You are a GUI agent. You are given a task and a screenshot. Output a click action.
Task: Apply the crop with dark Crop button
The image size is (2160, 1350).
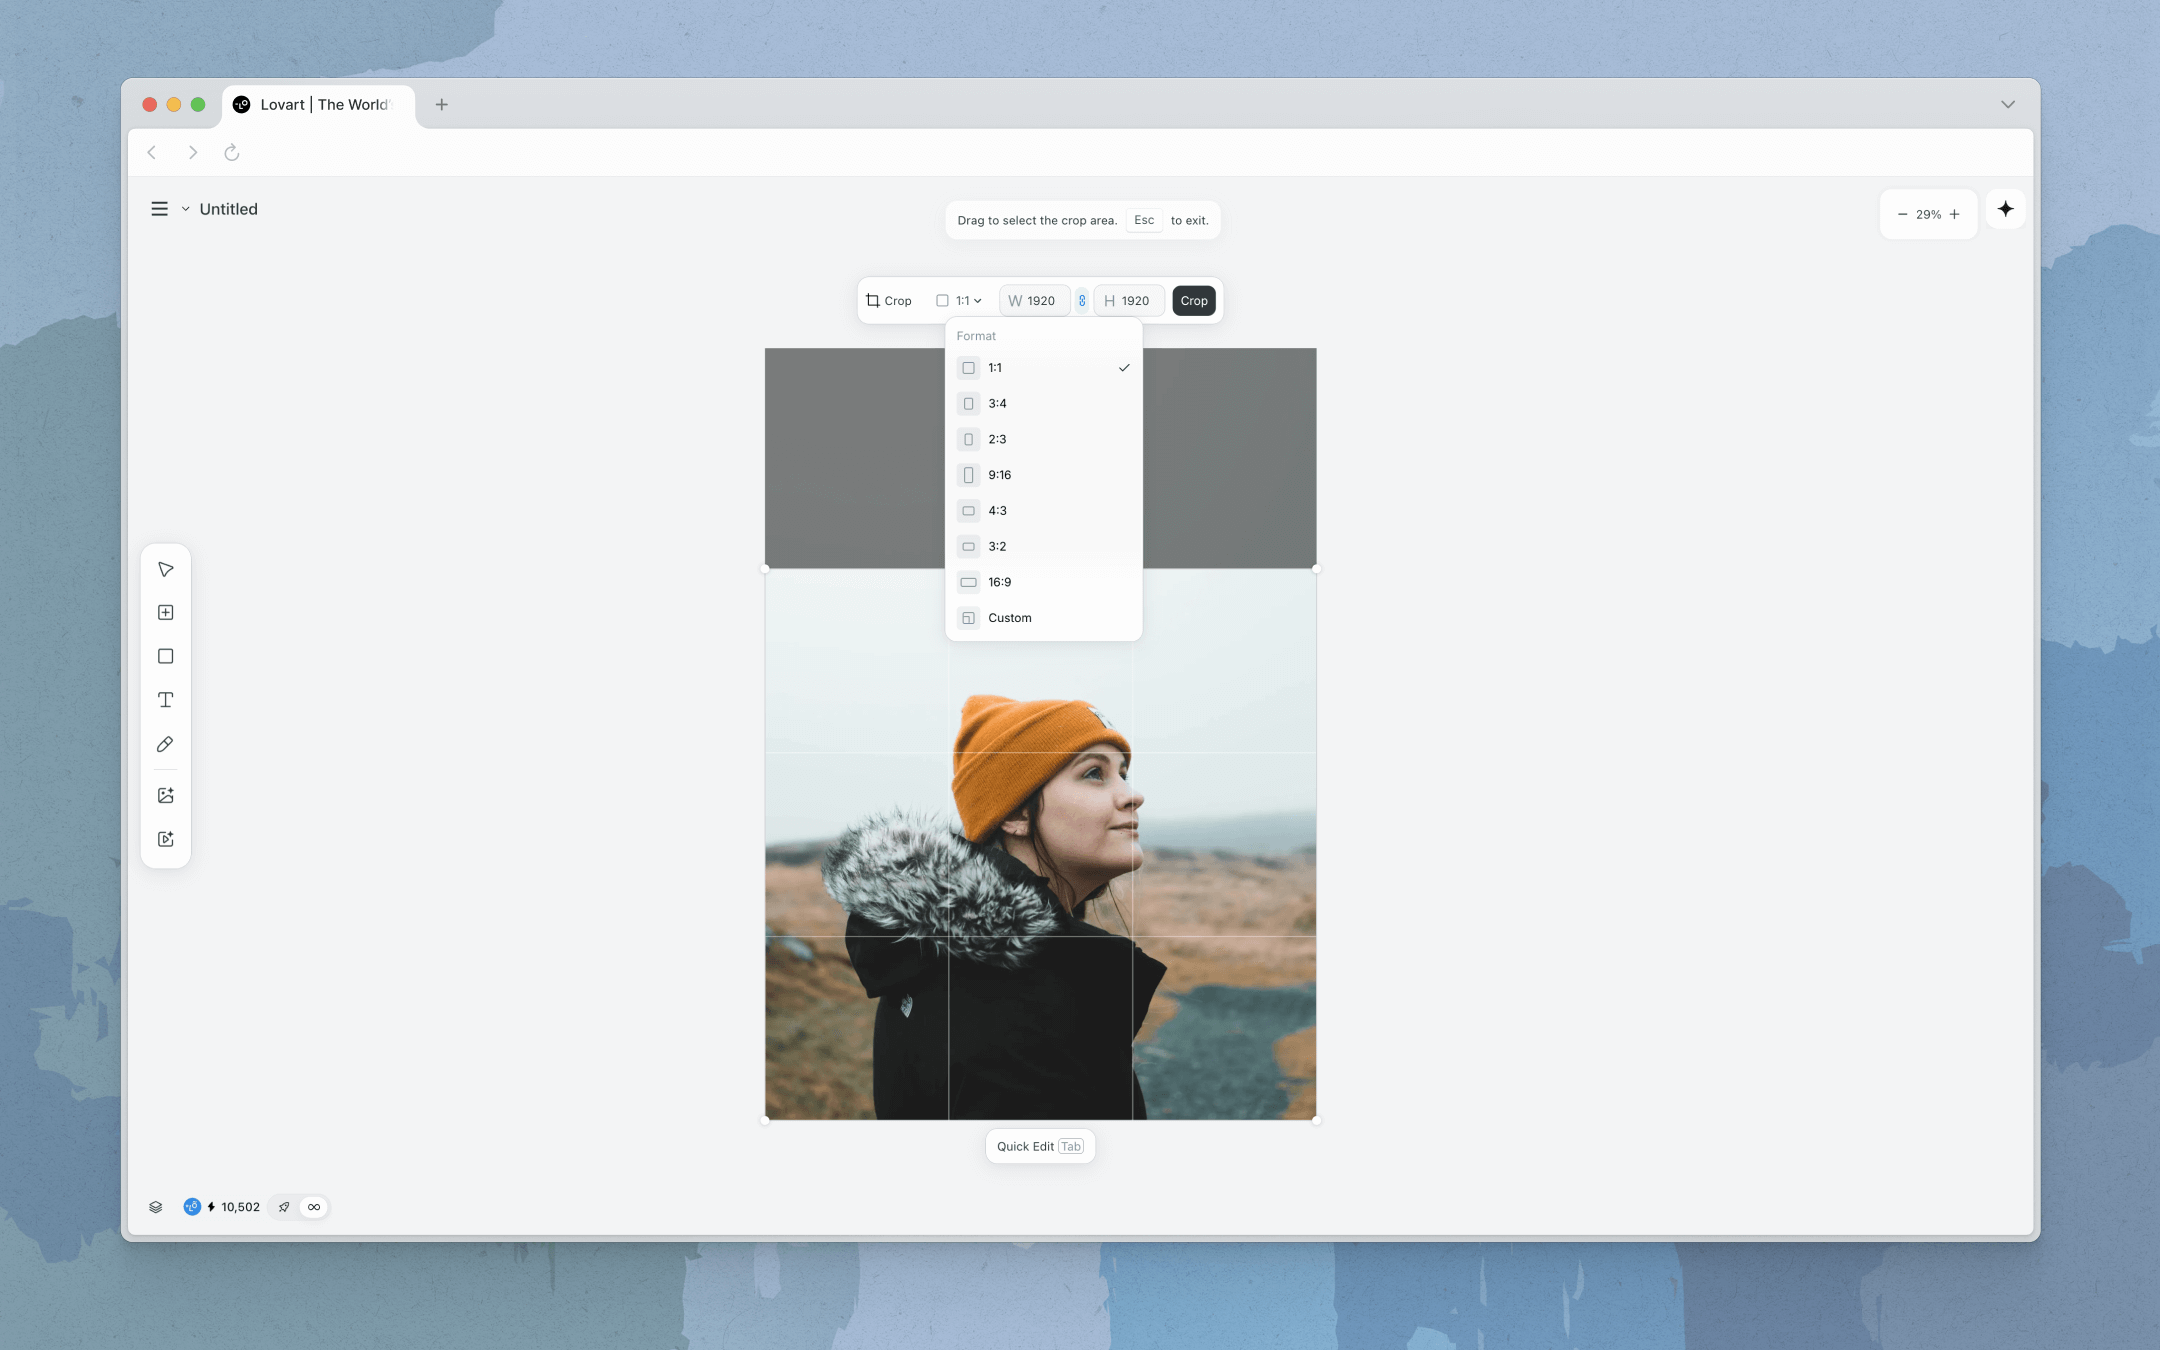click(1194, 301)
